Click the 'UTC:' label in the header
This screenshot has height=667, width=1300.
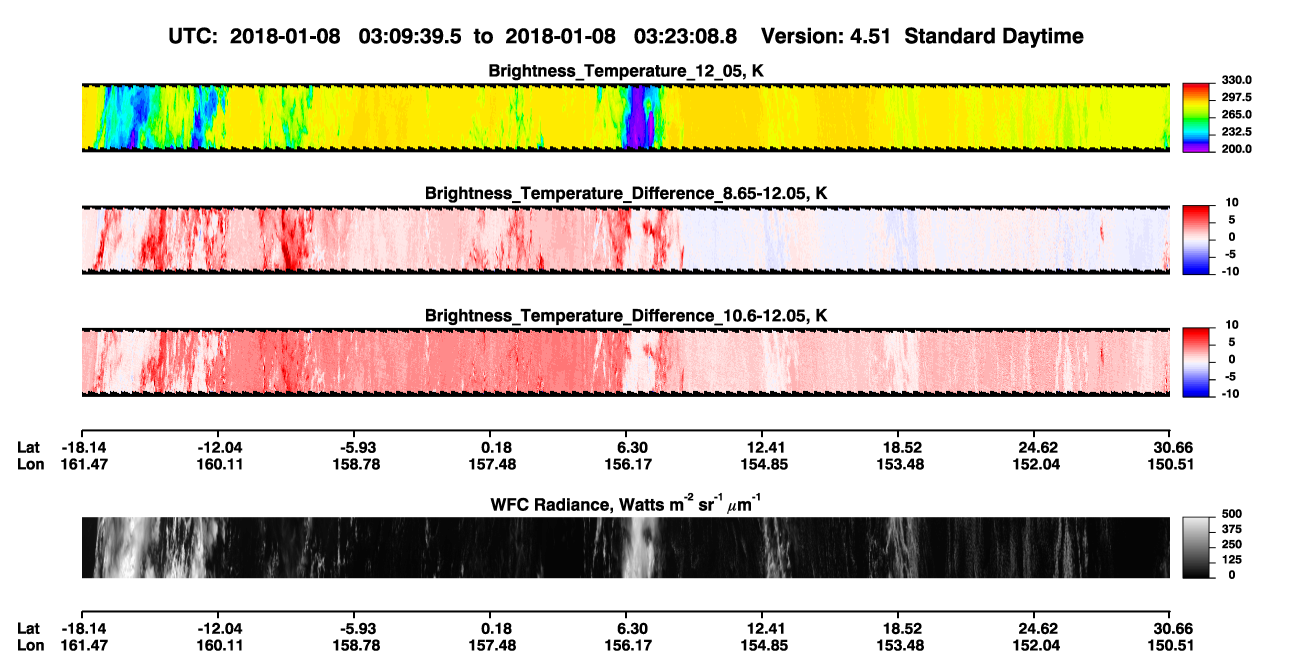pos(195,36)
